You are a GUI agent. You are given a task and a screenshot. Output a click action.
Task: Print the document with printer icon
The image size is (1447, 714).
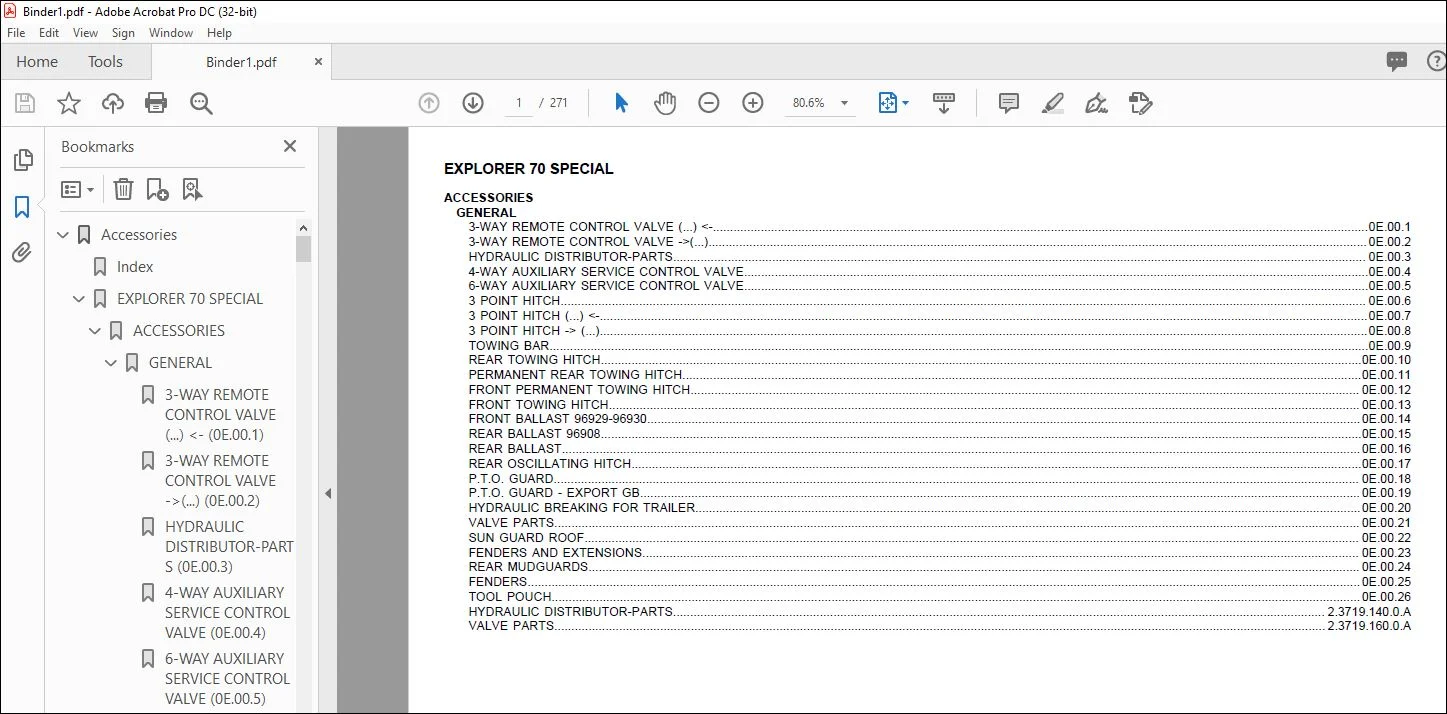(156, 103)
